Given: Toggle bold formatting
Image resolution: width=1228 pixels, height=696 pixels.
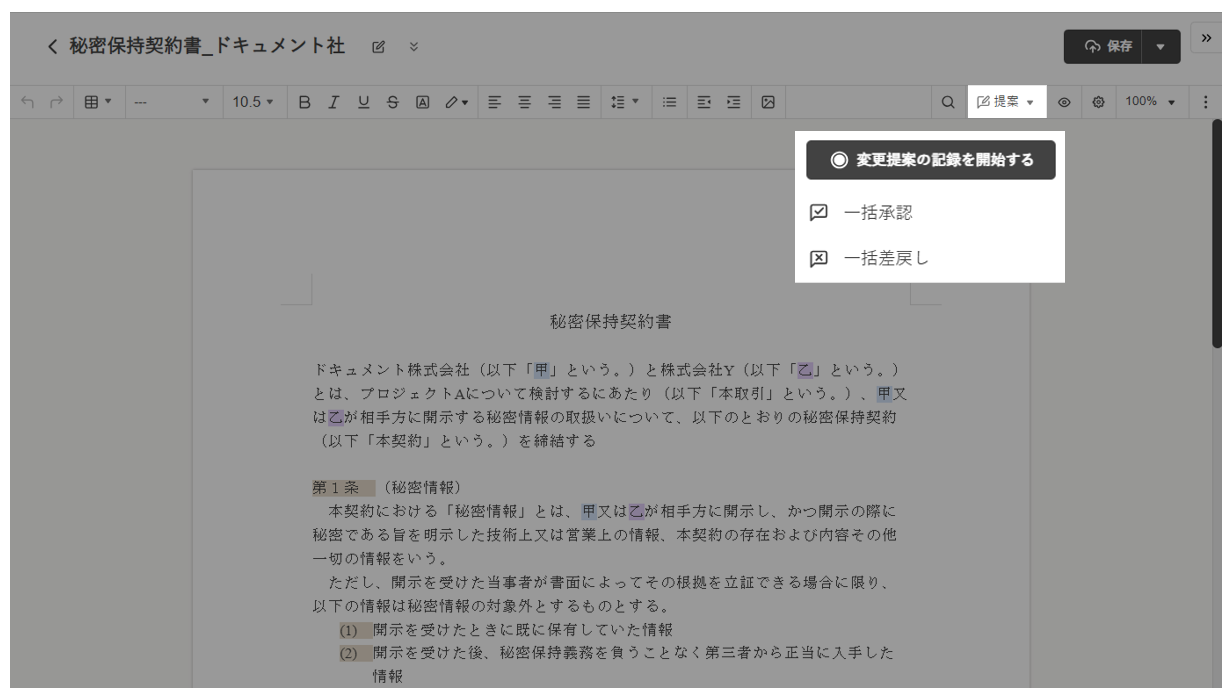Looking at the screenshot, I should point(305,101).
